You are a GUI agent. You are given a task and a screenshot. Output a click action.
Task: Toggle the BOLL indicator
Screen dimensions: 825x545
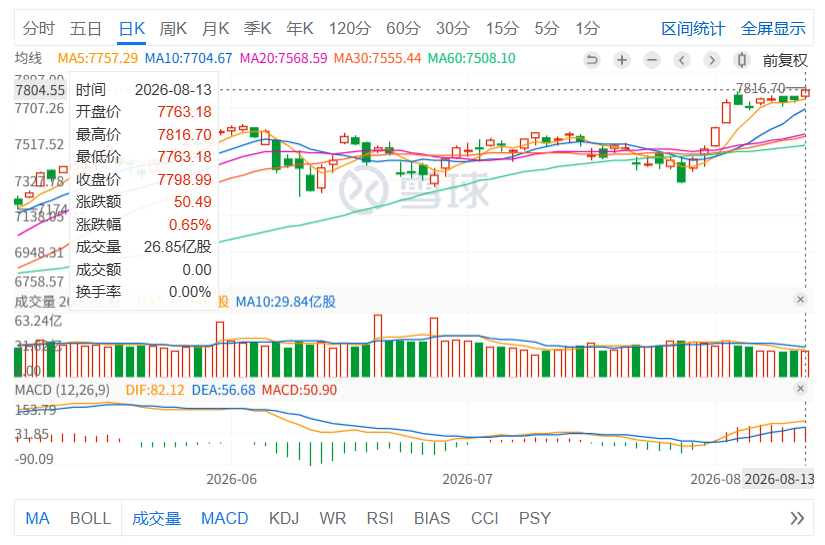click(x=90, y=519)
